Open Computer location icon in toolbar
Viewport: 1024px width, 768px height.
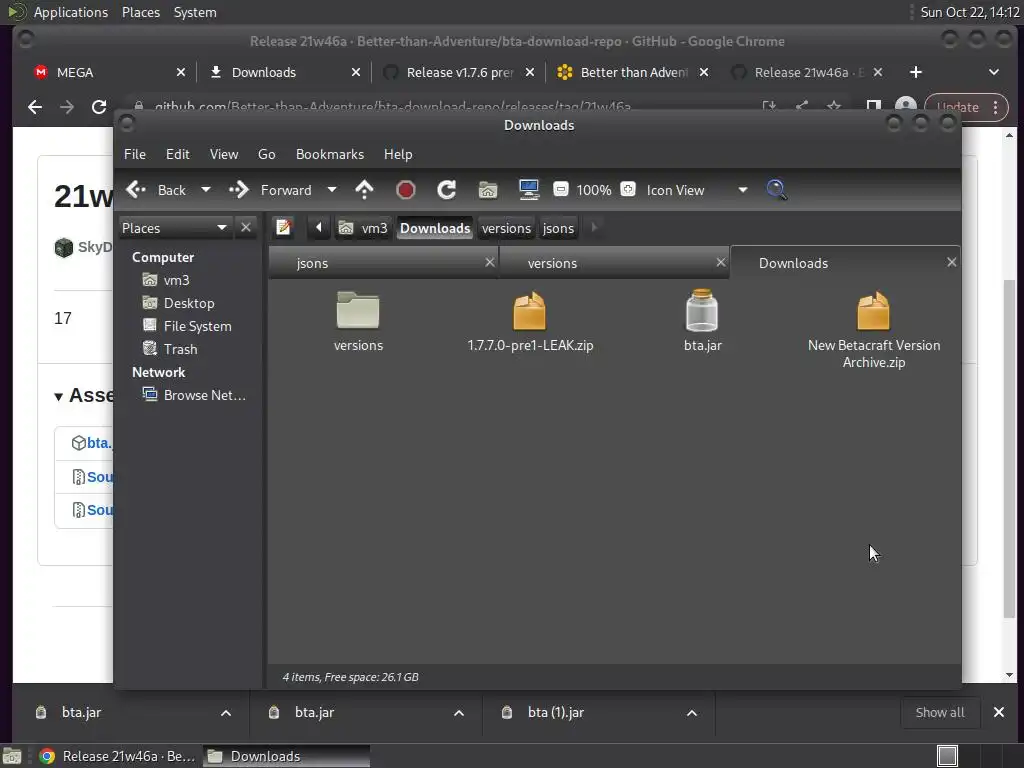(x=529, y=190)
